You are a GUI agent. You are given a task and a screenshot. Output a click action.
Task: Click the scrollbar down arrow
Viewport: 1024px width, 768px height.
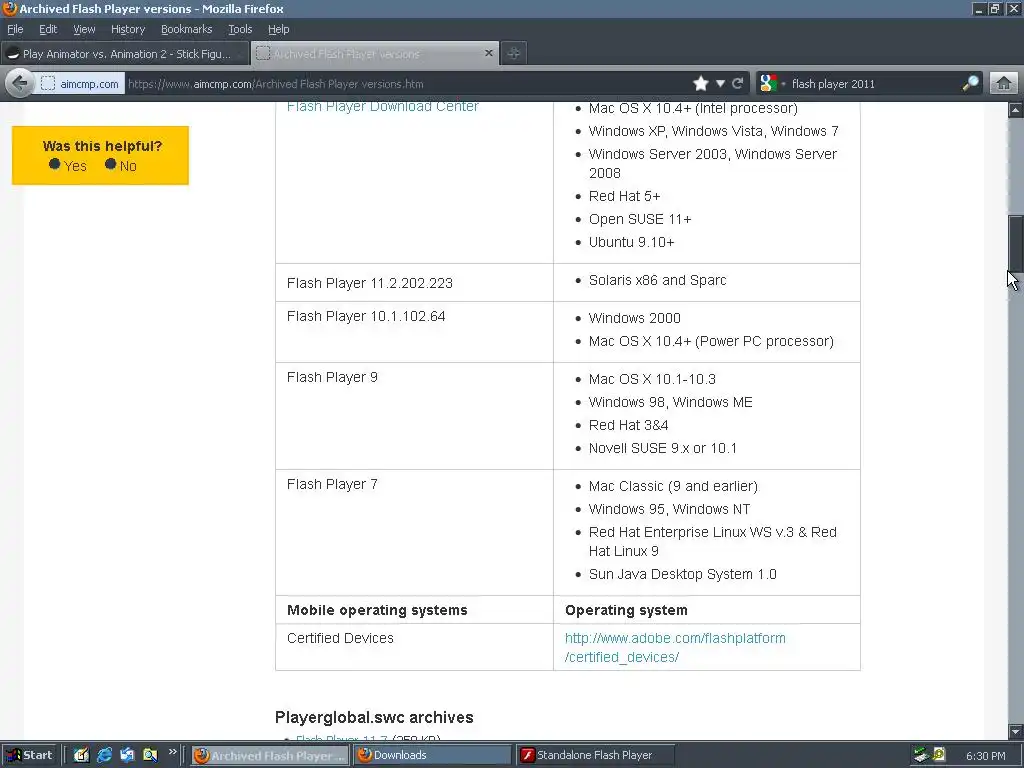tap(1015, 731)
